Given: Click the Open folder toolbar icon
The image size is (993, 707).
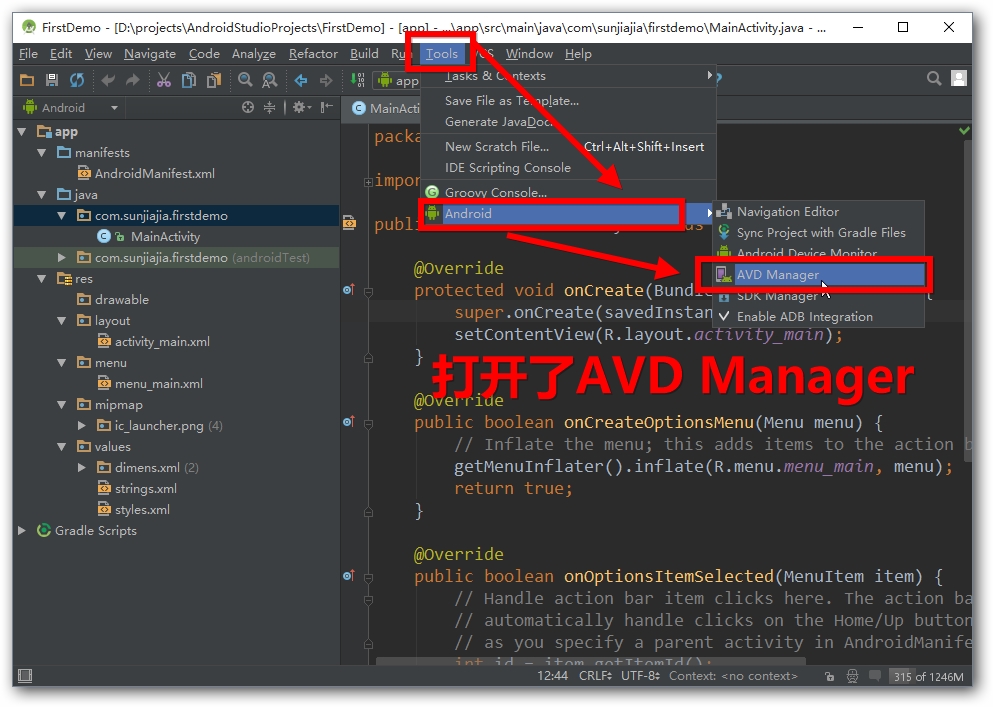Looking at the screenshot, I should click(27, 80).
